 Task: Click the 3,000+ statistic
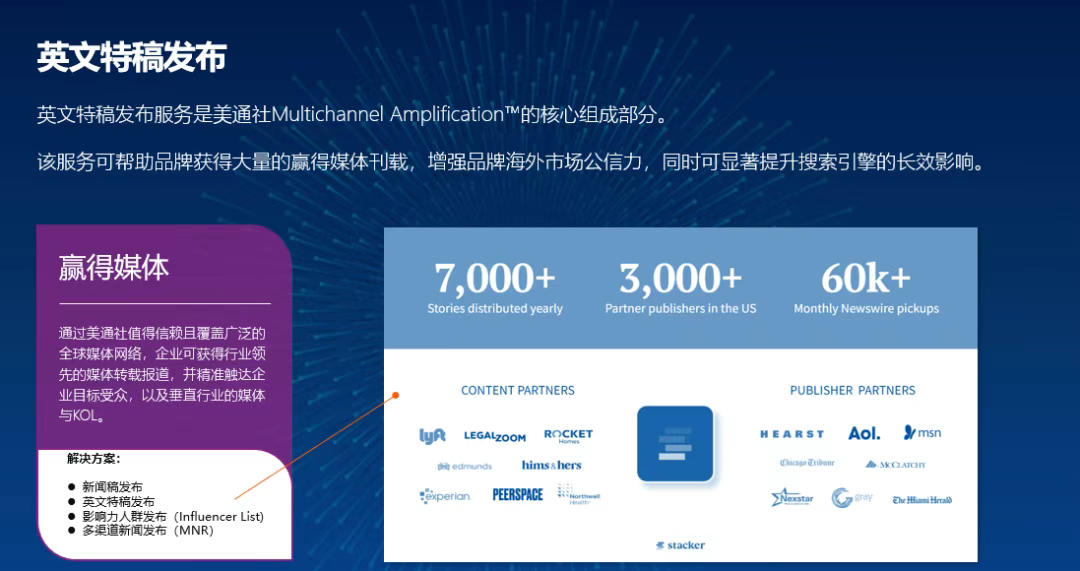coord(681,278)
